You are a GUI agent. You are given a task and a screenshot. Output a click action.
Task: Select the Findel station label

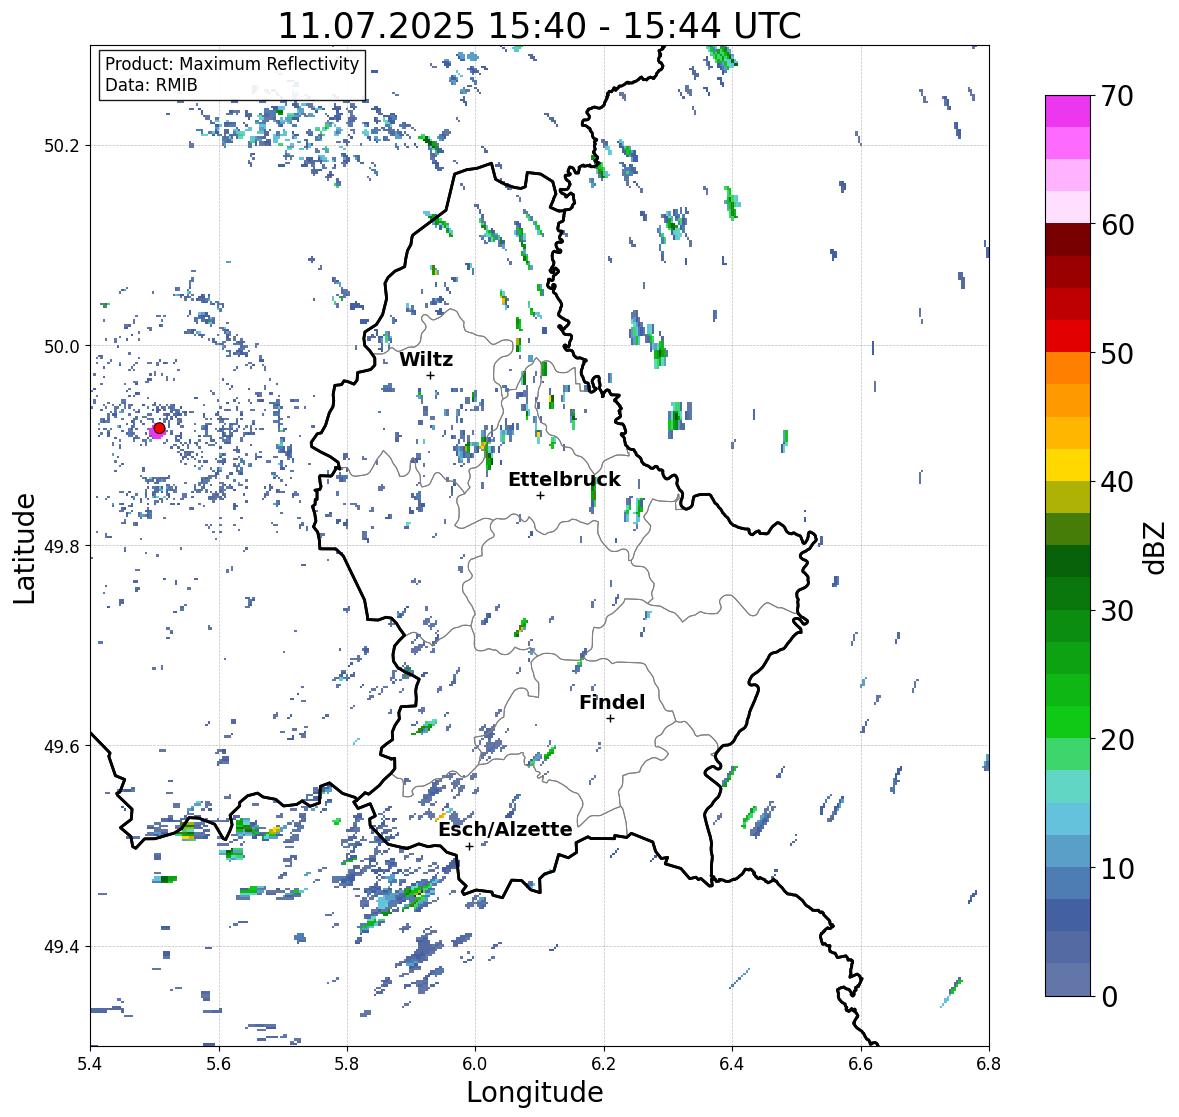point(611,702)
